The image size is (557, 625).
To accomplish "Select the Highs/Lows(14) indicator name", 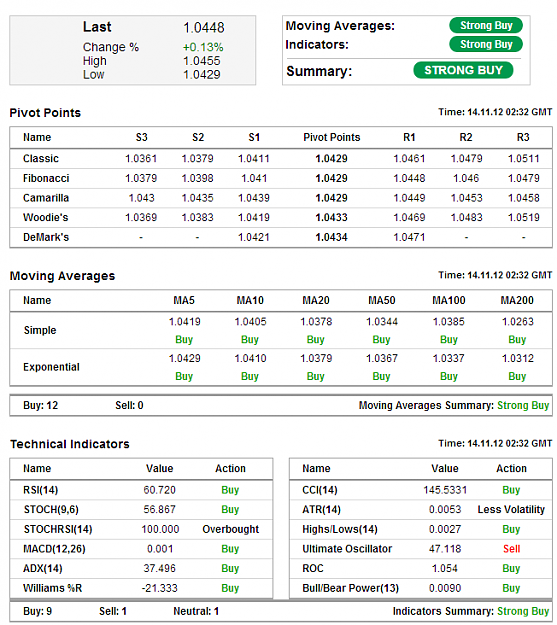I will (340, 530).
